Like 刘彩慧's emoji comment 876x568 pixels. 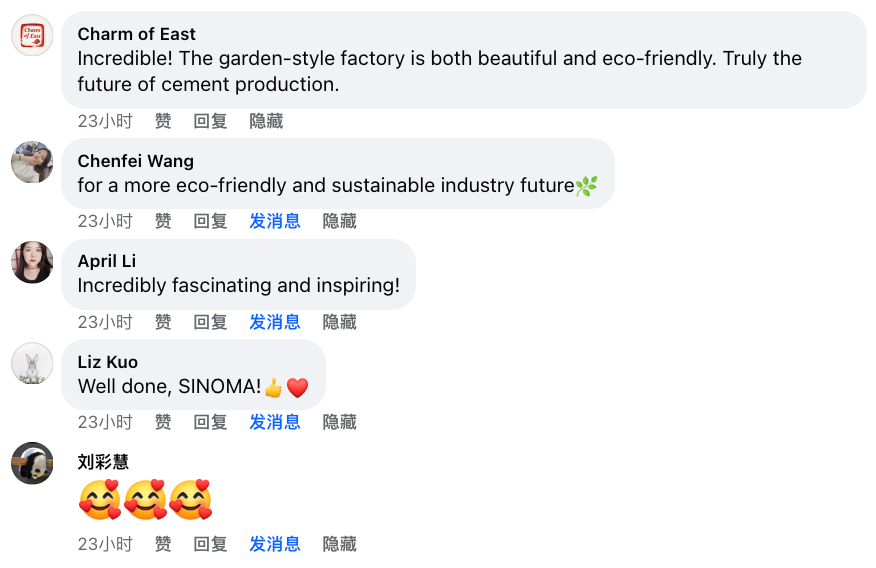pyautogui.click(x=163, y=544)
